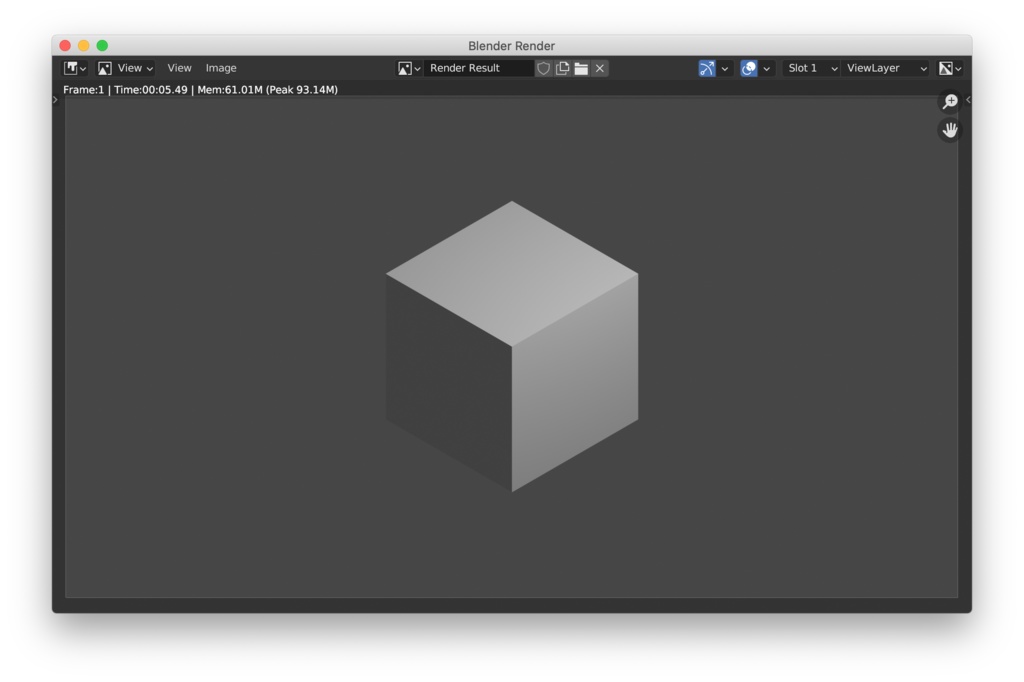Image resolution: width=1024 pixels, height=682 pixels.
Task: Toggle the gizmos visibility button
Action: (x=707, y=68)
